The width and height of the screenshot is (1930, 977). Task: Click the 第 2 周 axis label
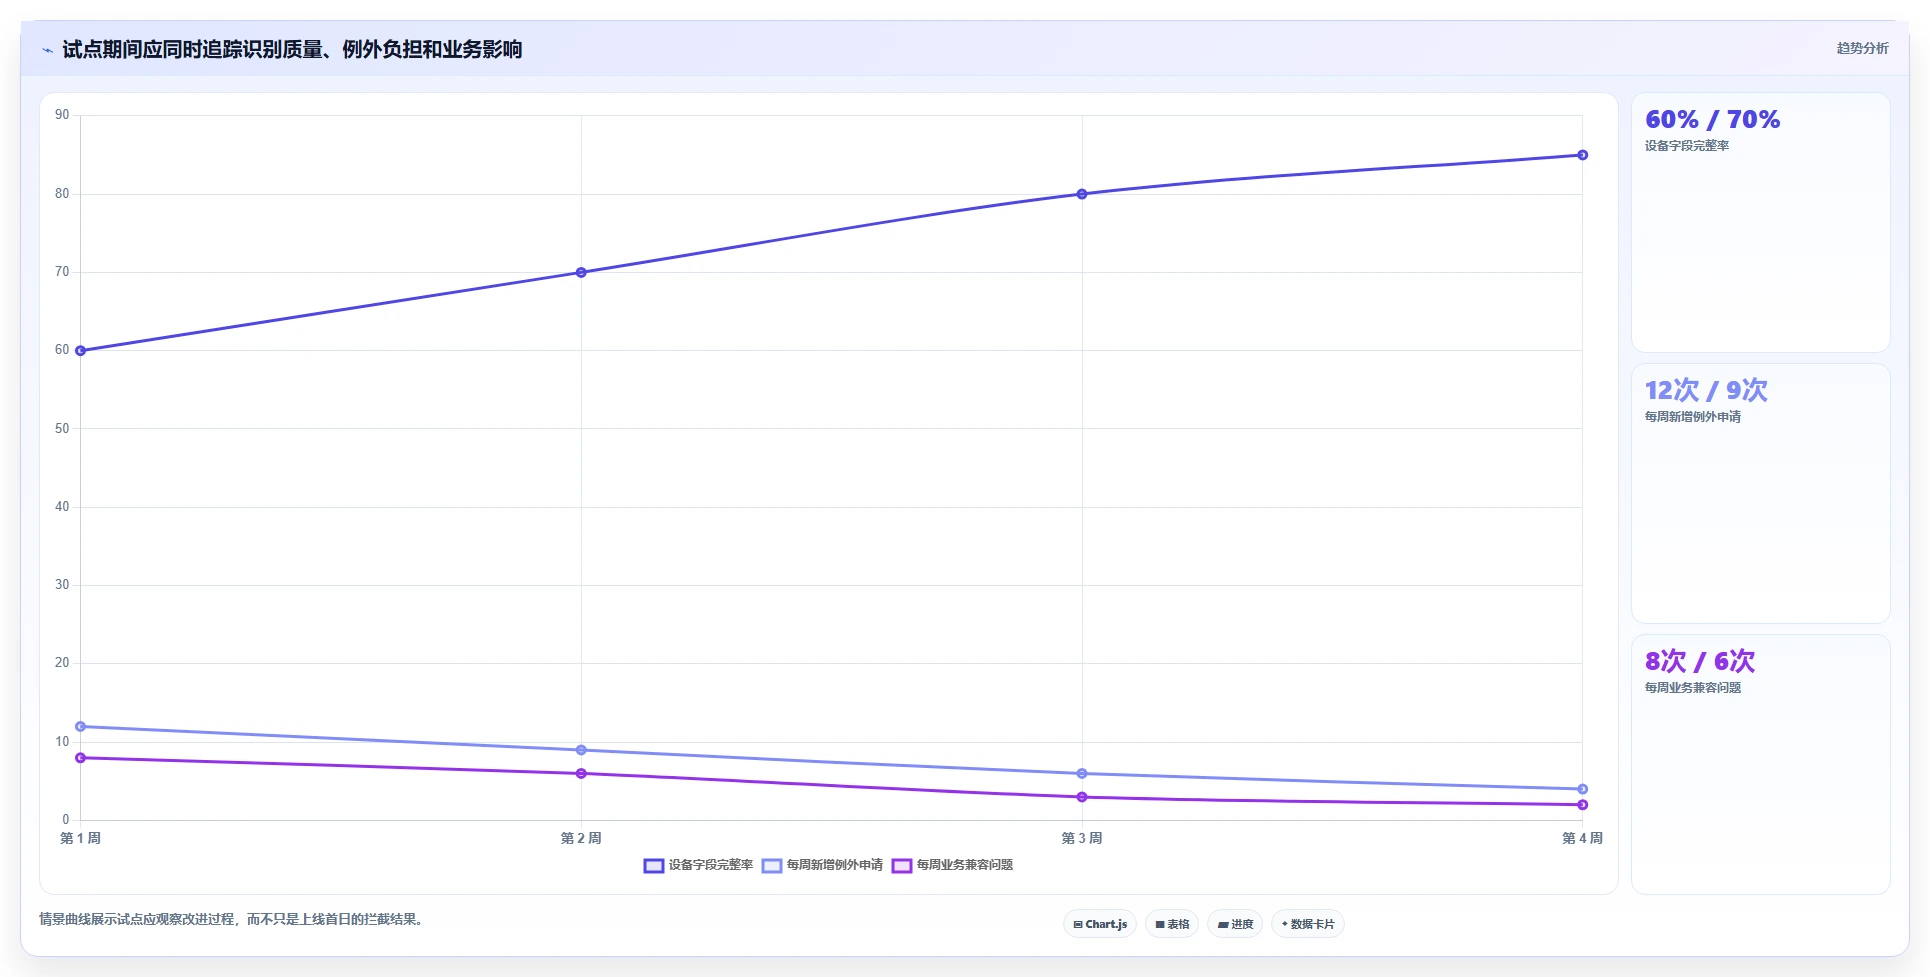pos(581,838)
